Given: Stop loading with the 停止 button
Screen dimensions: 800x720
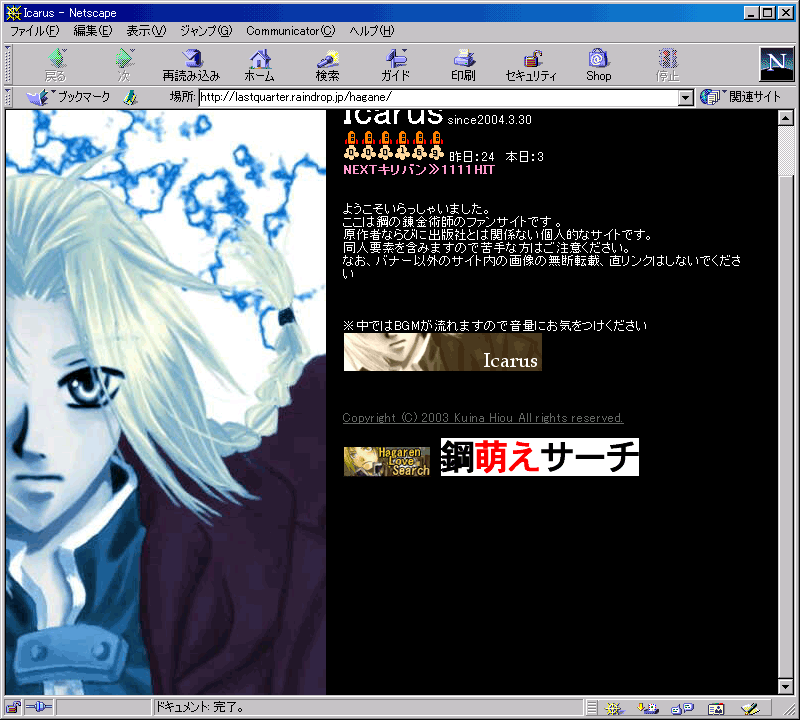Looking at the screenshot, I should [x=667, y=65].
